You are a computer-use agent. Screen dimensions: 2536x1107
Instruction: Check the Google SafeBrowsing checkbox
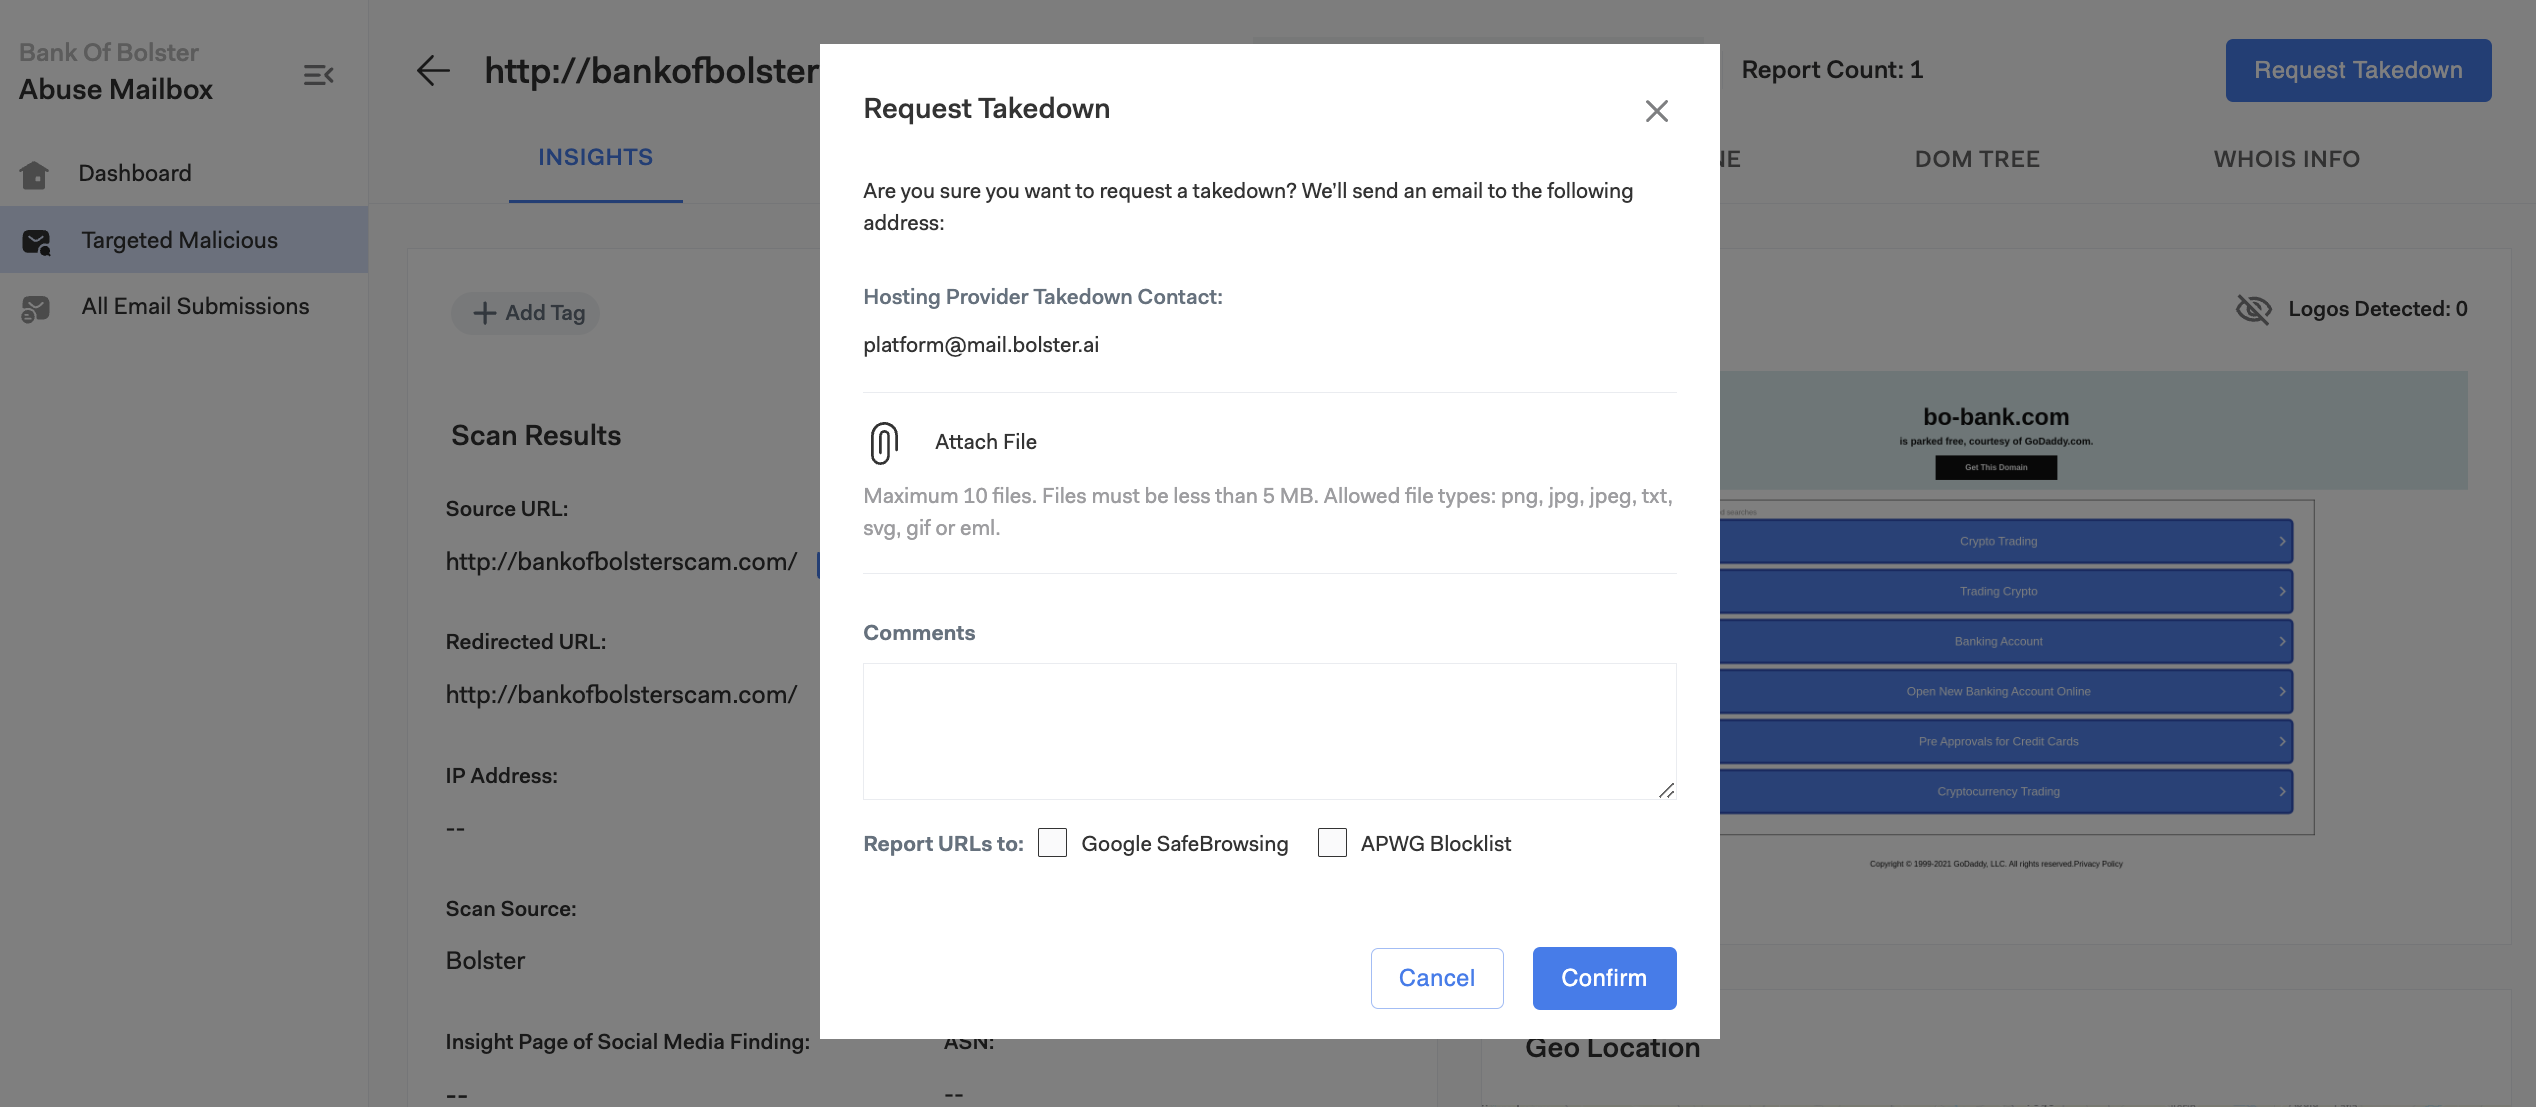(1052, 843)
